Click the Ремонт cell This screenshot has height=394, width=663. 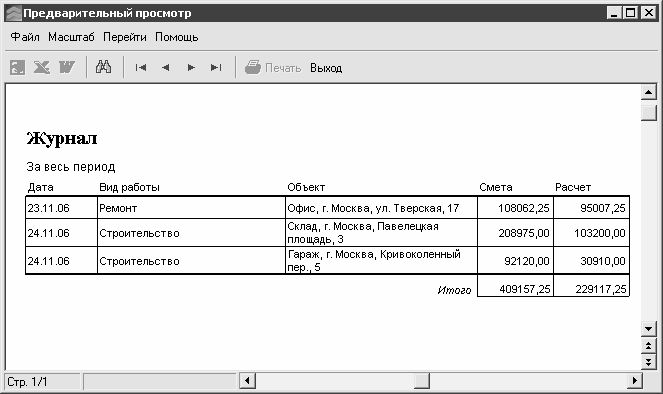click(191, 208)
